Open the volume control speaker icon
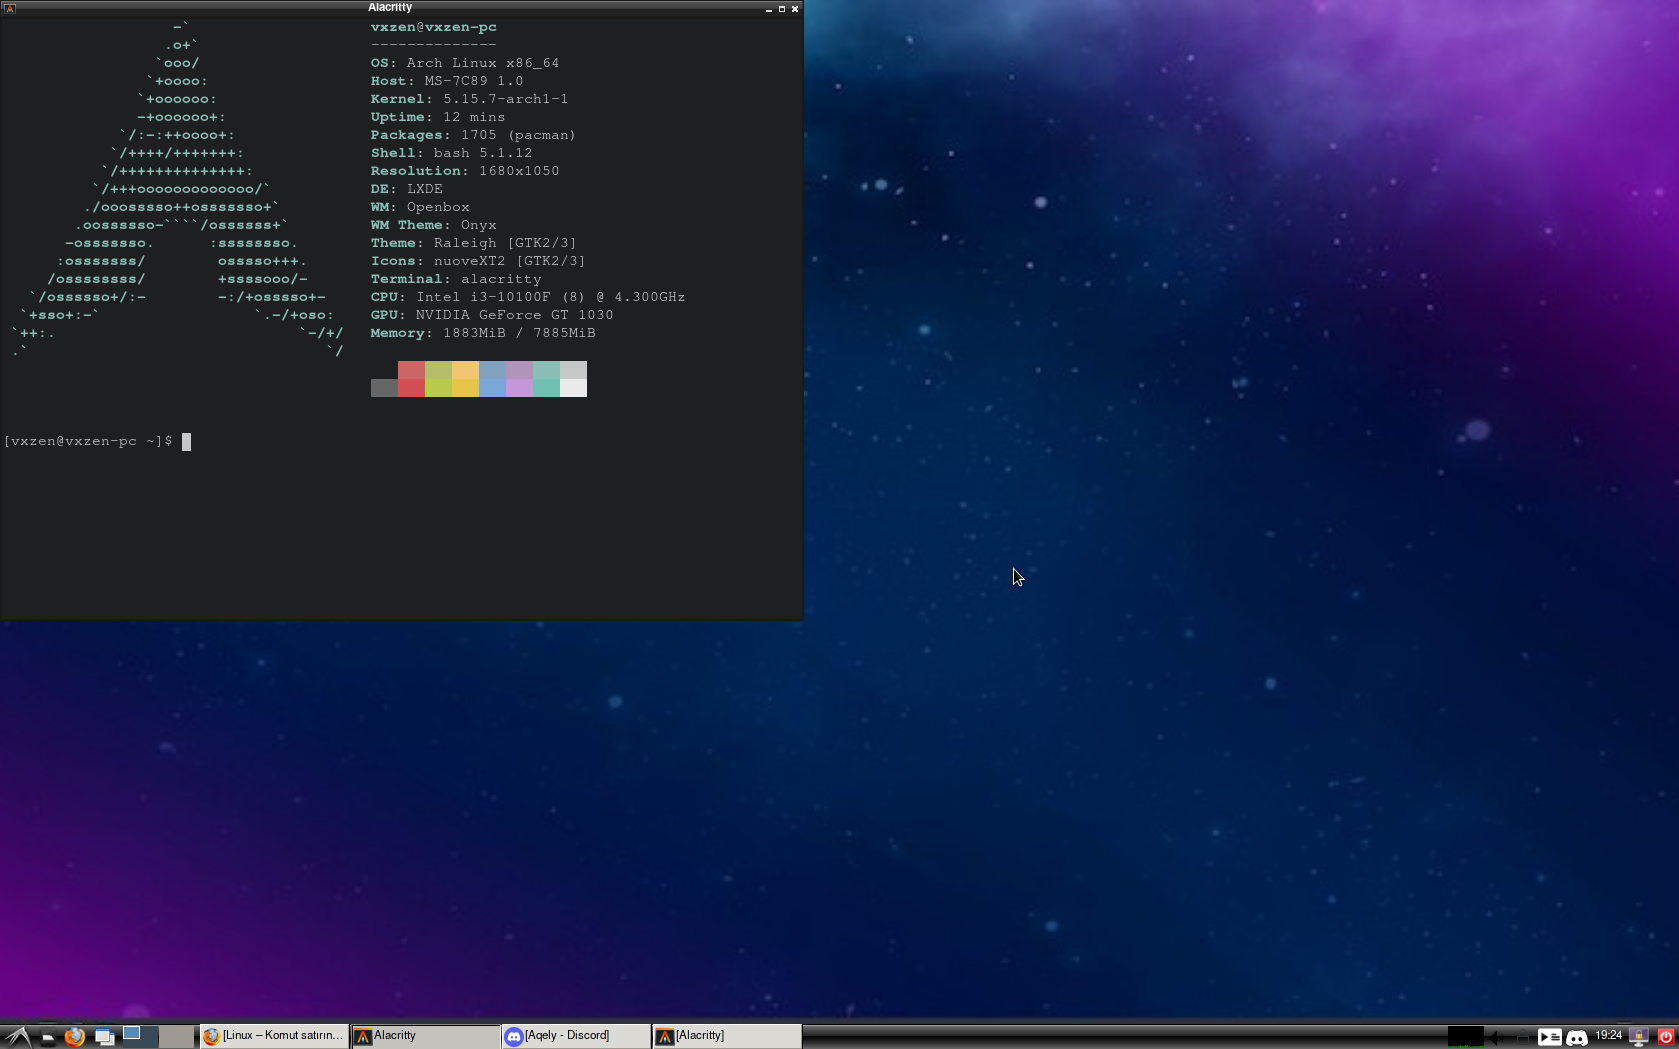 point(1494,1037)
